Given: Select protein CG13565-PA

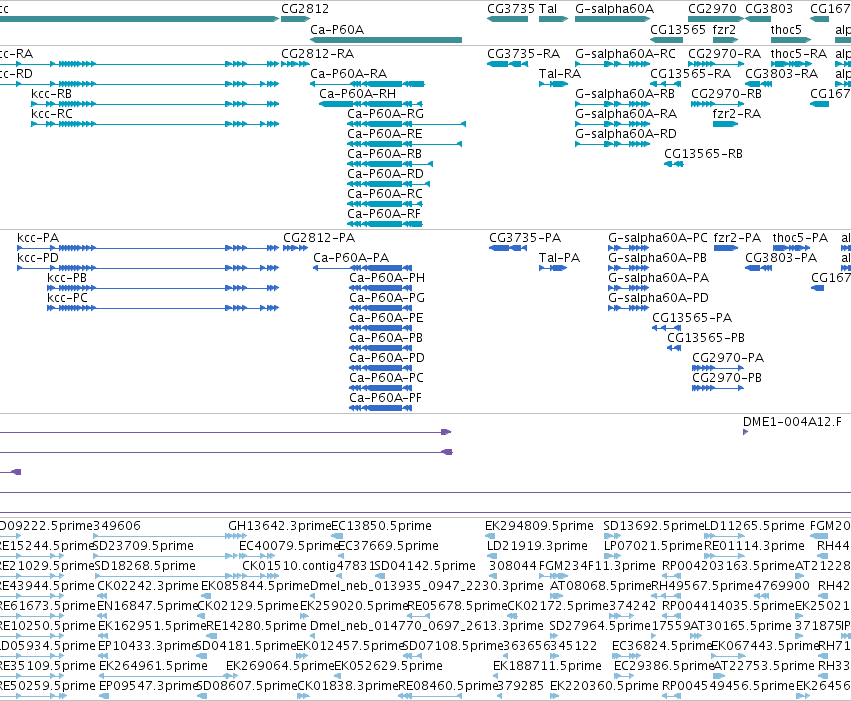Looking at the screenshot, I should point(692,318).
